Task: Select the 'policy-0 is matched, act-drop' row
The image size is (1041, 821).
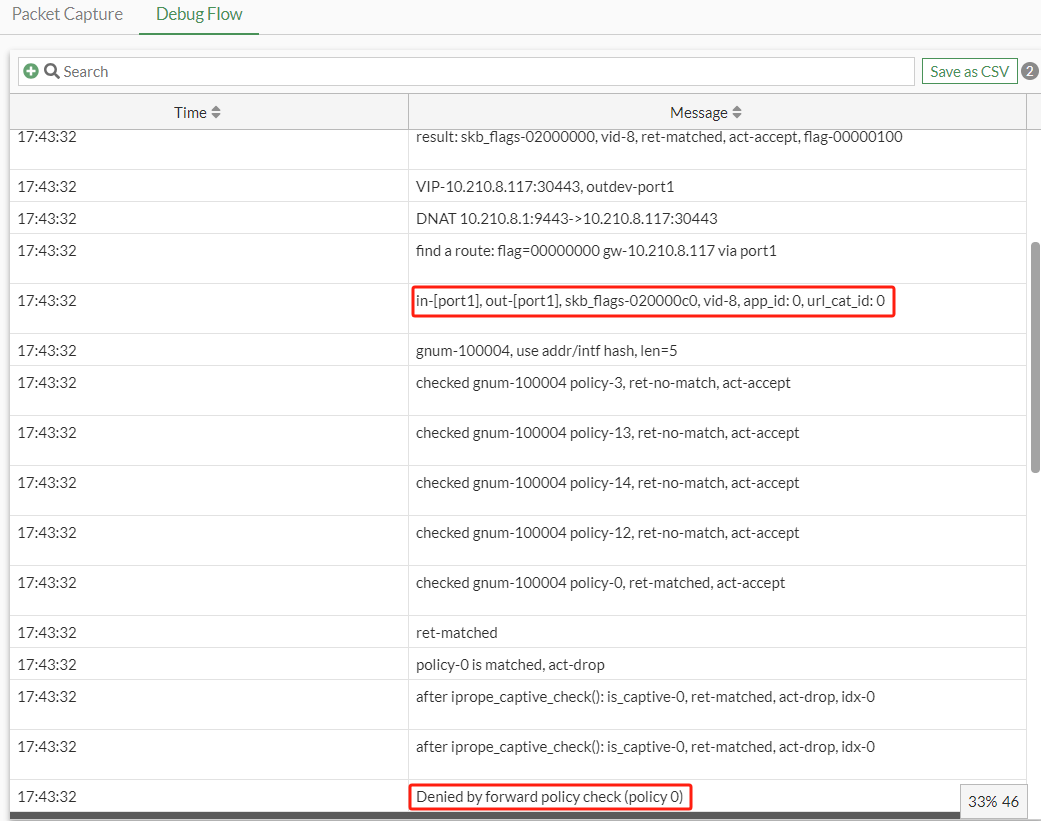Action: pos(510,665)
